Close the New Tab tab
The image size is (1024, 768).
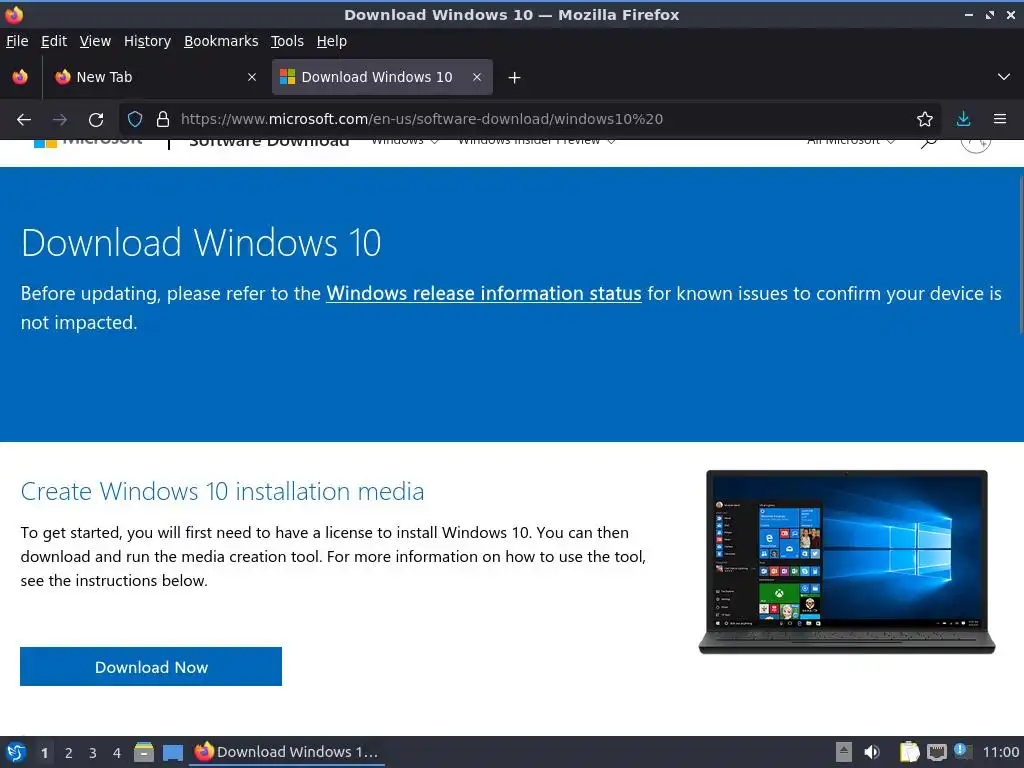pyautogui.click(x=251, y=77)
